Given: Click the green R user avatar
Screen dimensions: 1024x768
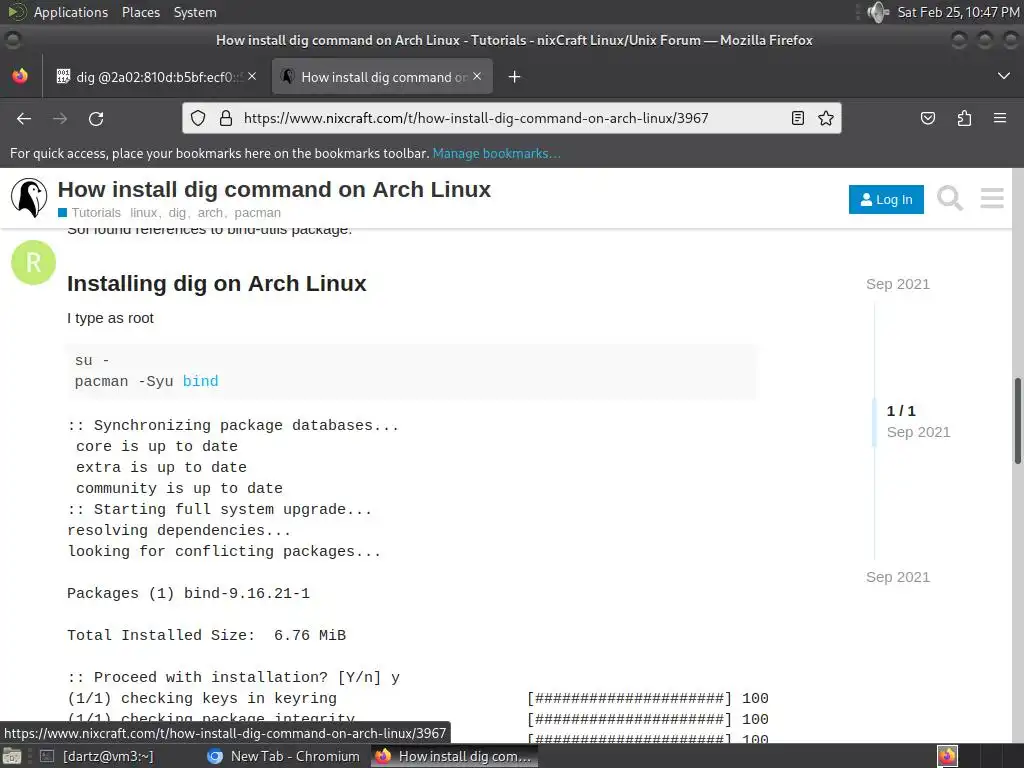Looking at the screenshot, I should (33, 263).
